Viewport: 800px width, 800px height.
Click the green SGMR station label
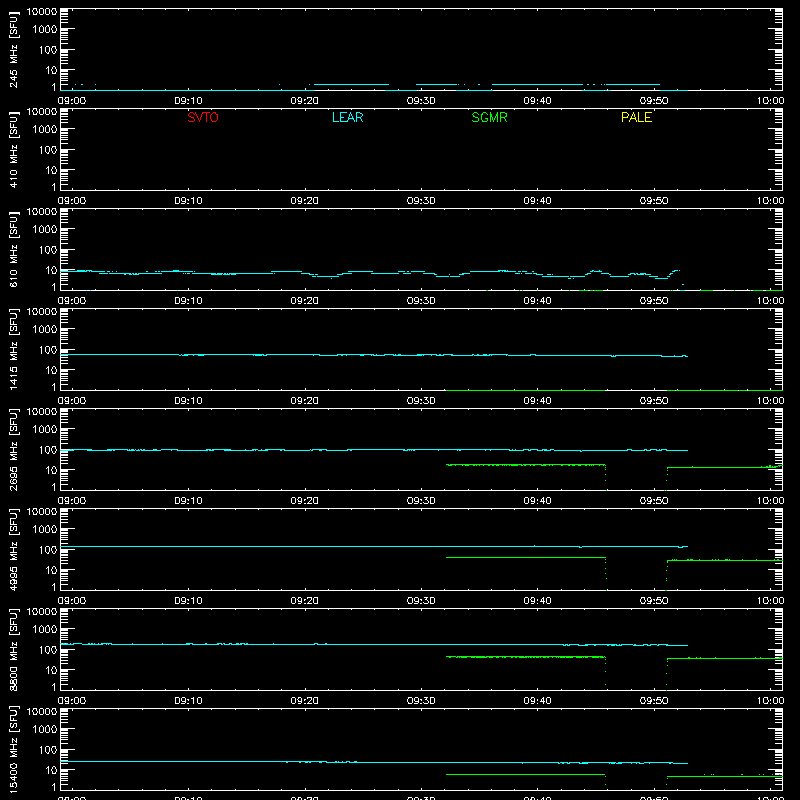pos(489,117)
